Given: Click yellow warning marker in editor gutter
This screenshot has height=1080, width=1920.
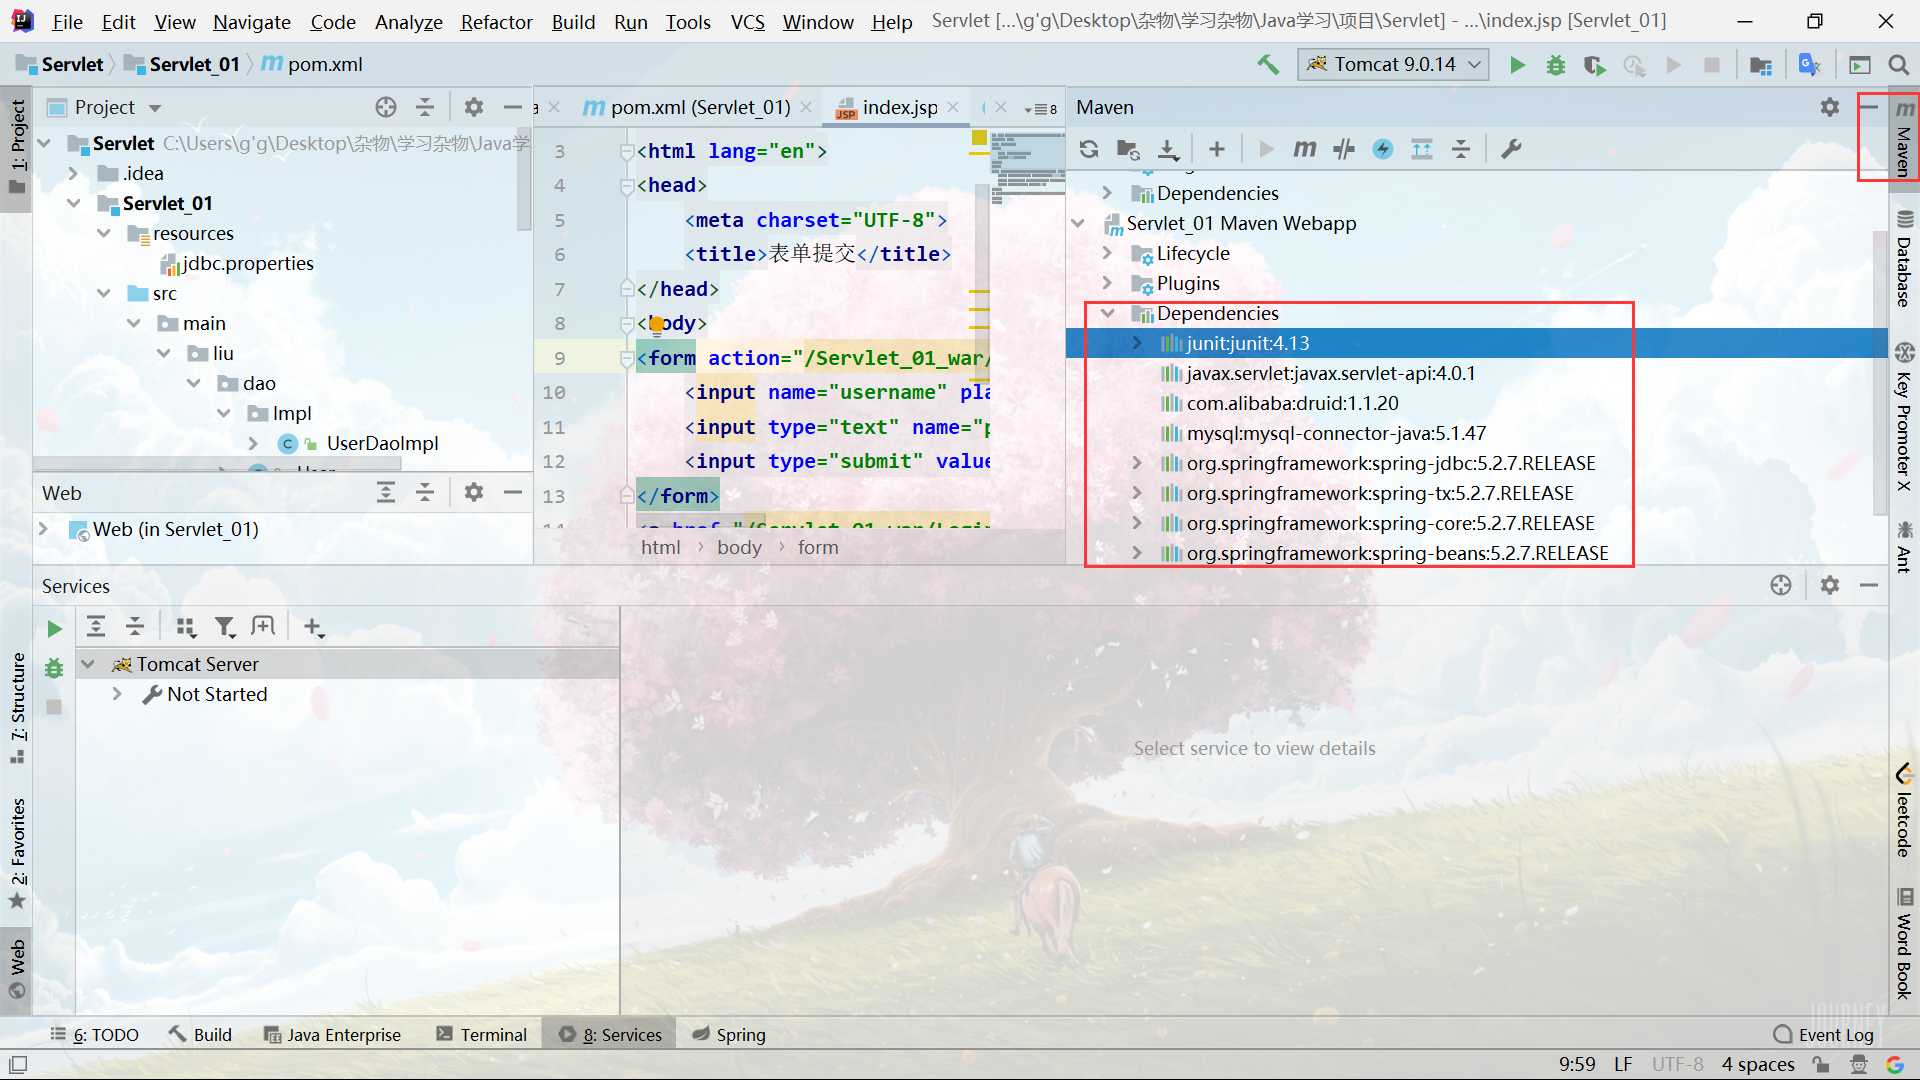Looking at the screenshot, I should pos(979,139).
